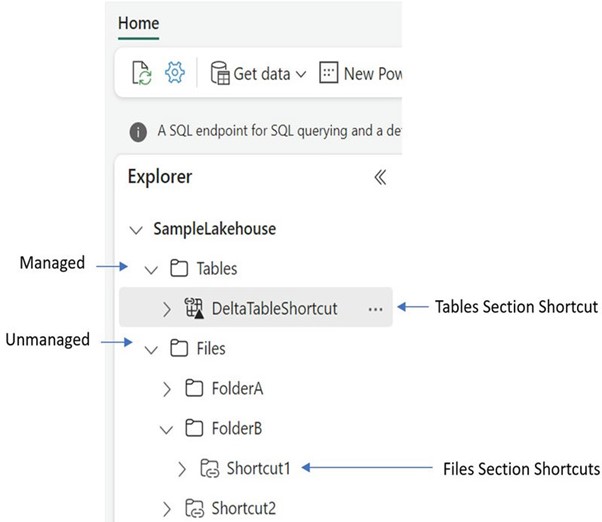Click the FolderB folder icon
The width and height of the screenshot is (602, 522).
click(194, 428)
